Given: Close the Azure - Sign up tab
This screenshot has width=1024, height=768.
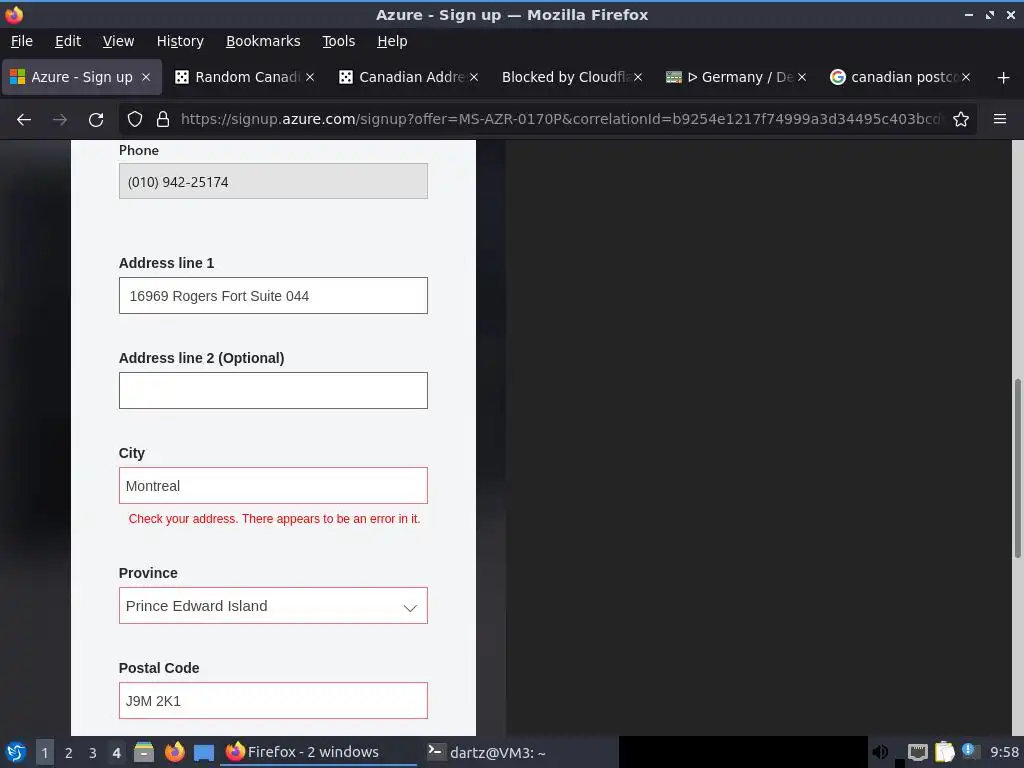Looking at the screenshot, I should click(146, 77).
